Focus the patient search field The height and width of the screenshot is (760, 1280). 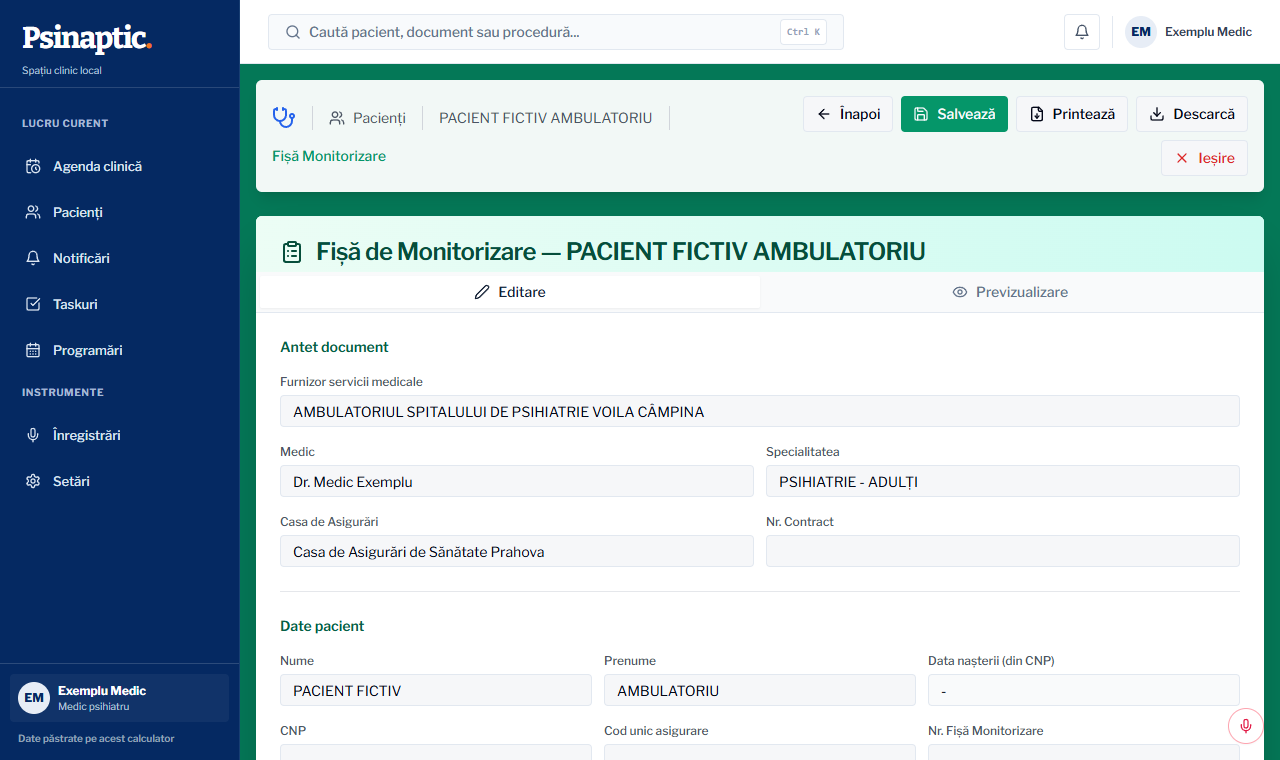coord(556,32)
